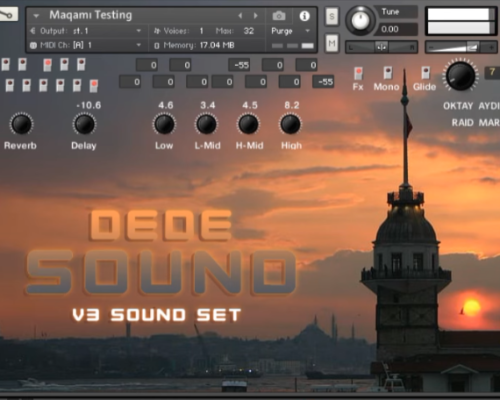Click the H-Mid EQ knob
500x400 pixels.
tap(248, 124)
